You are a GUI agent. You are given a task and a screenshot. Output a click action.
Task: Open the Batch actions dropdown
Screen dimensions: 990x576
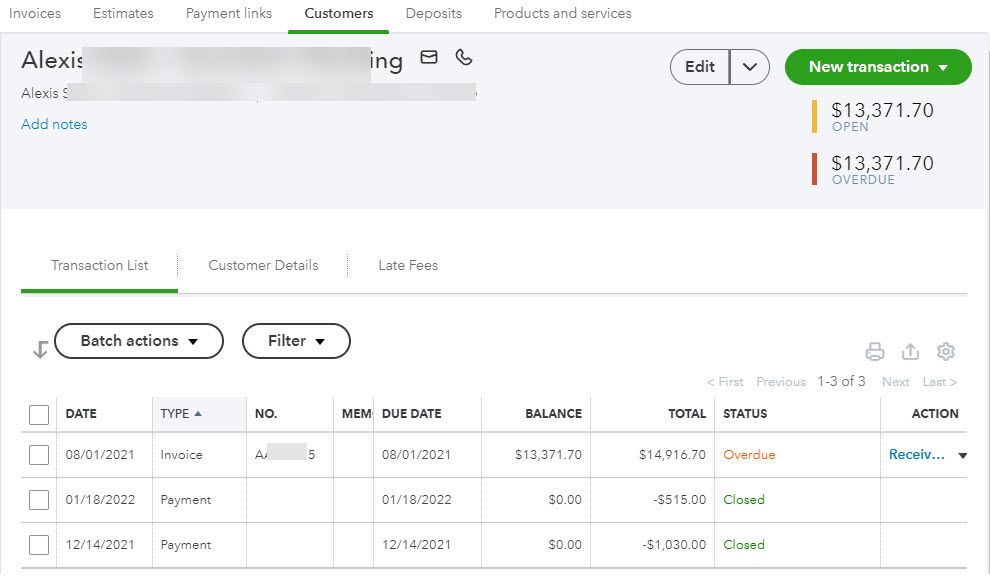(138, 341)
